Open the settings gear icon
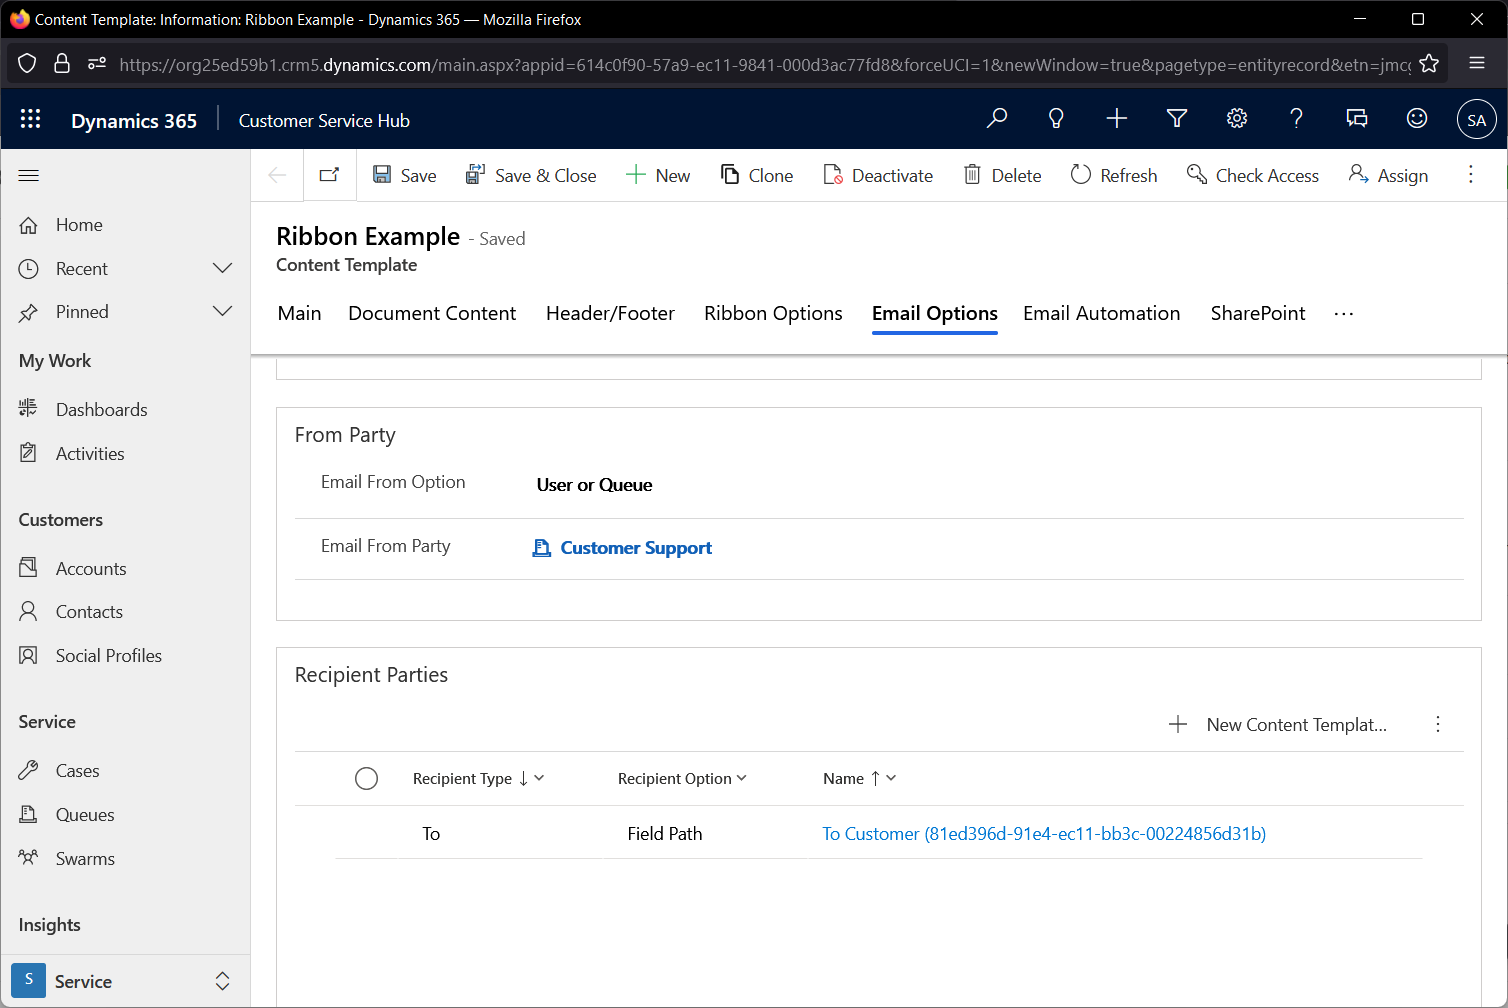 [1237, 119]
